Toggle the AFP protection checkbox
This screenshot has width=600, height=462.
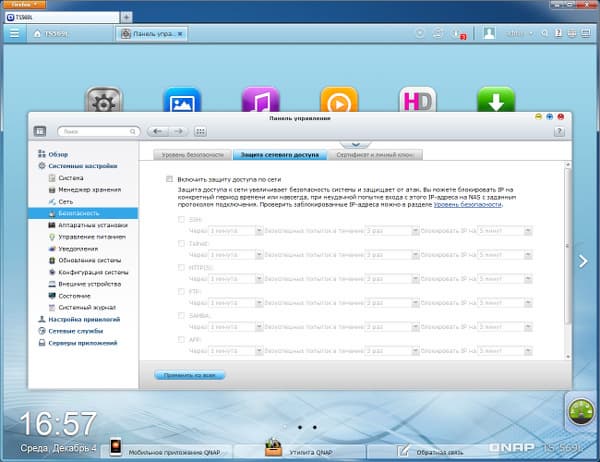(x=181, y=340)
